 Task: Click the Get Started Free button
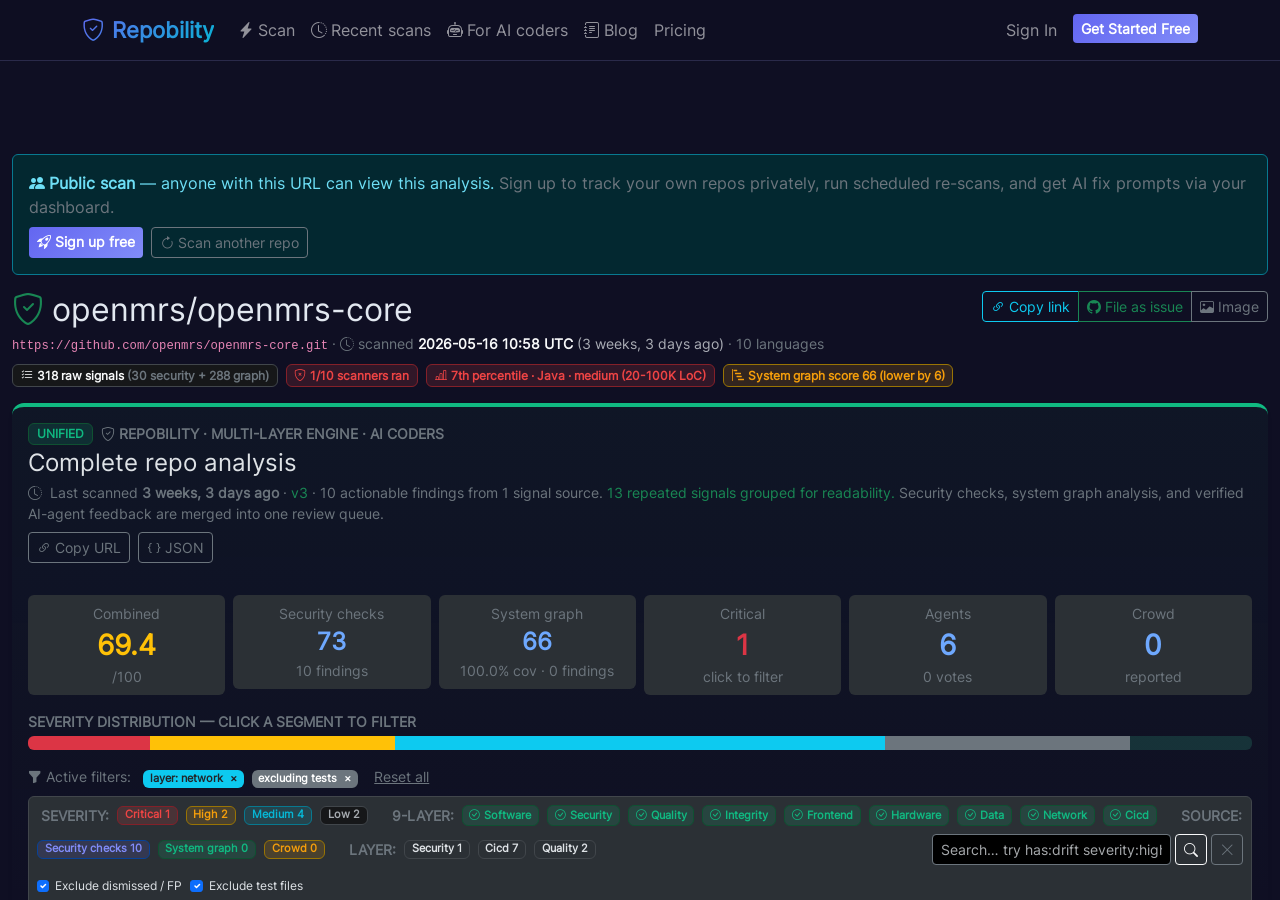1135,29
